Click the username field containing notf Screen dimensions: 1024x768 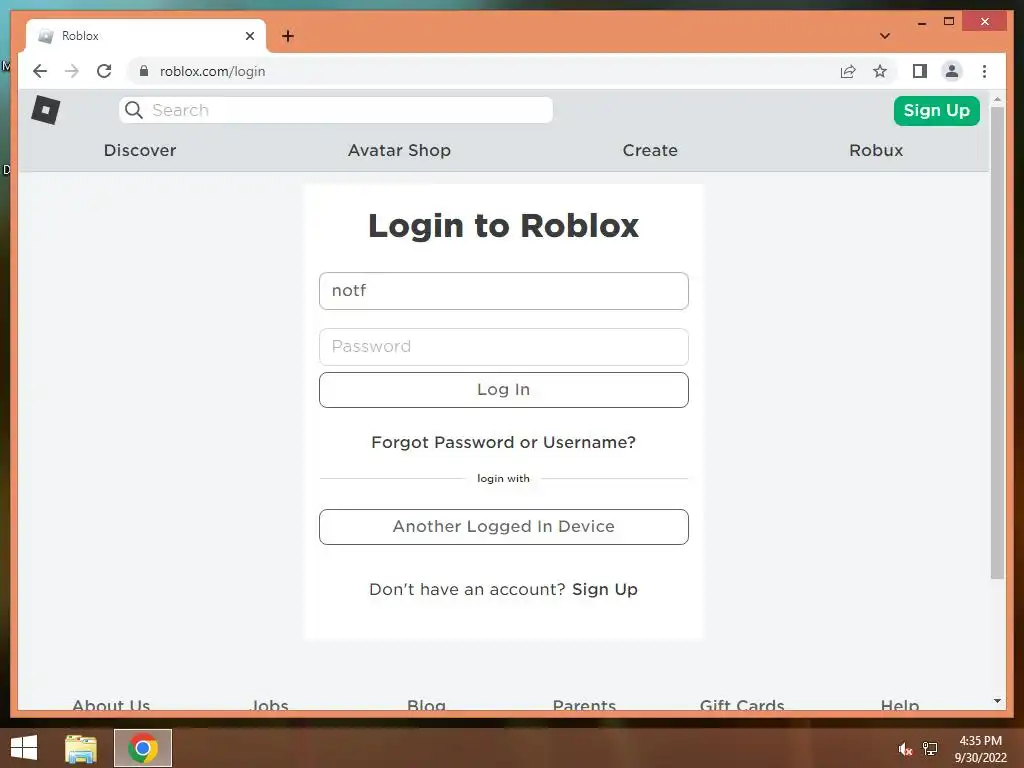pos(504,291)
